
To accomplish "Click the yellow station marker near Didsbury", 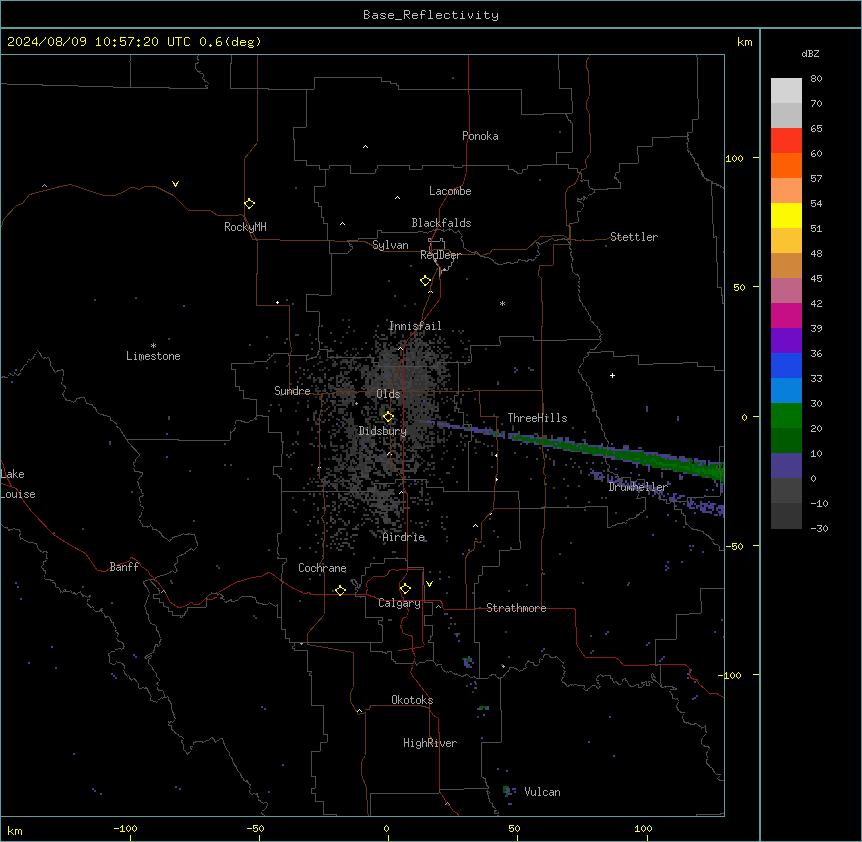I will click(388, 417).
